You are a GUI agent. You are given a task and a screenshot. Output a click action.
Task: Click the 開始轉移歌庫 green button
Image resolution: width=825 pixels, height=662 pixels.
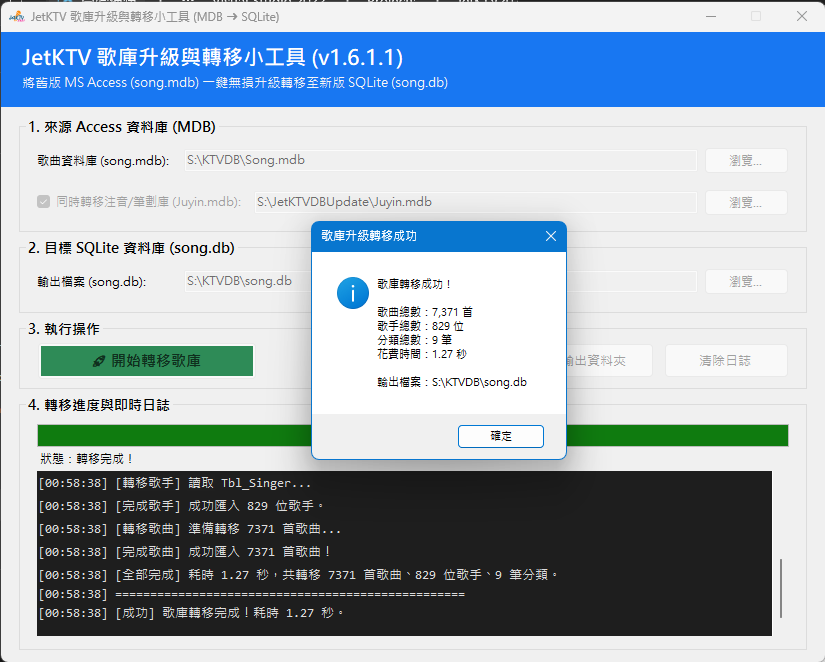(x=147, y=361)
